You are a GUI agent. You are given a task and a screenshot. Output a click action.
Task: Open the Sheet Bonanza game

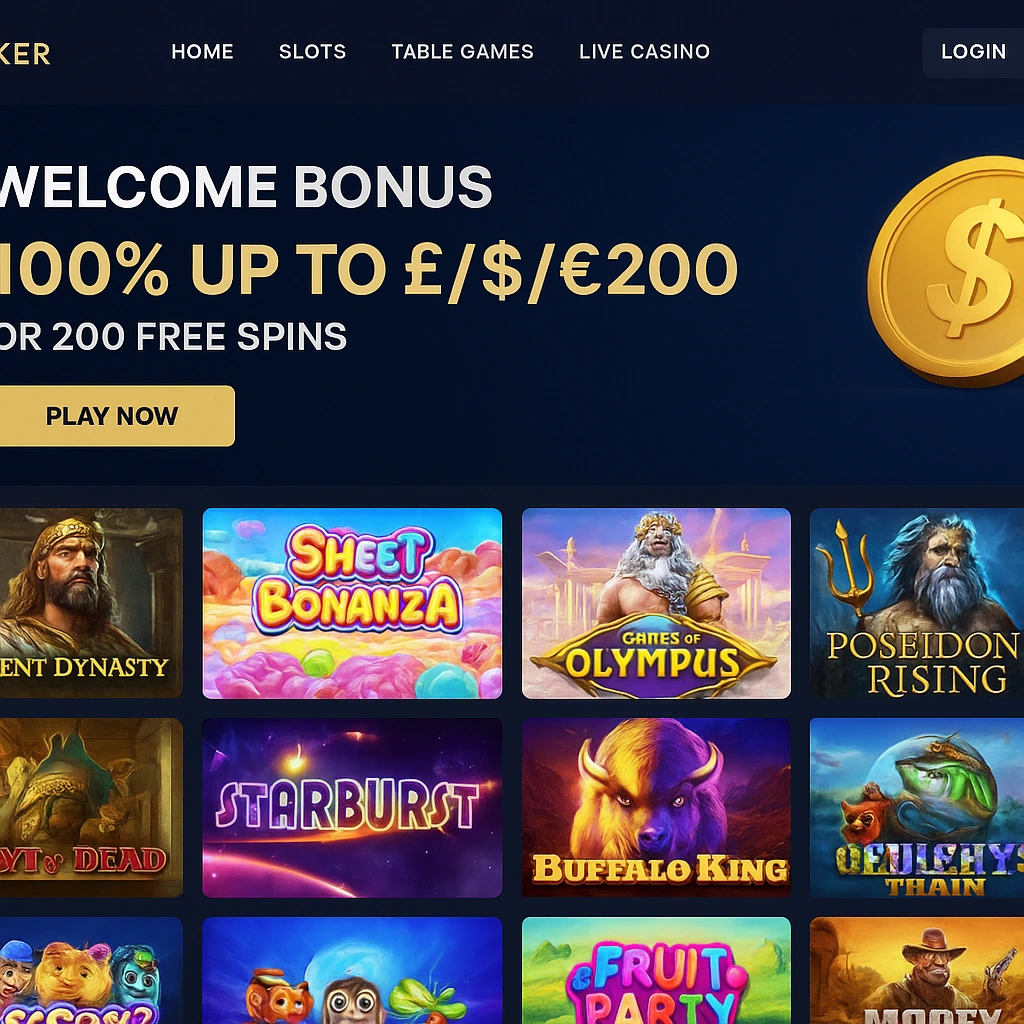(x=352, y=603)
